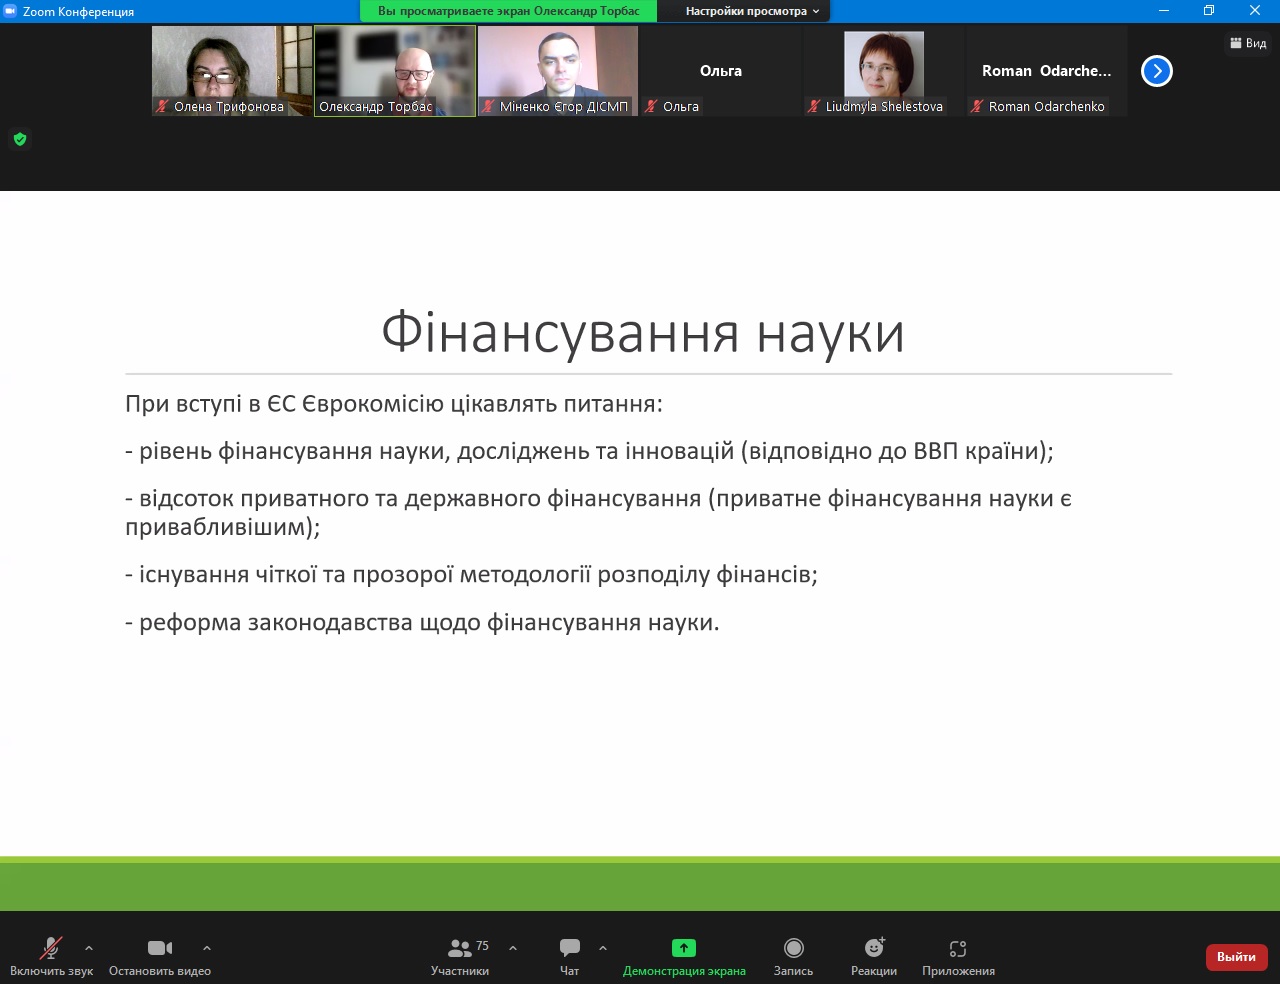Expand the chat options arrow

[603, 948]
